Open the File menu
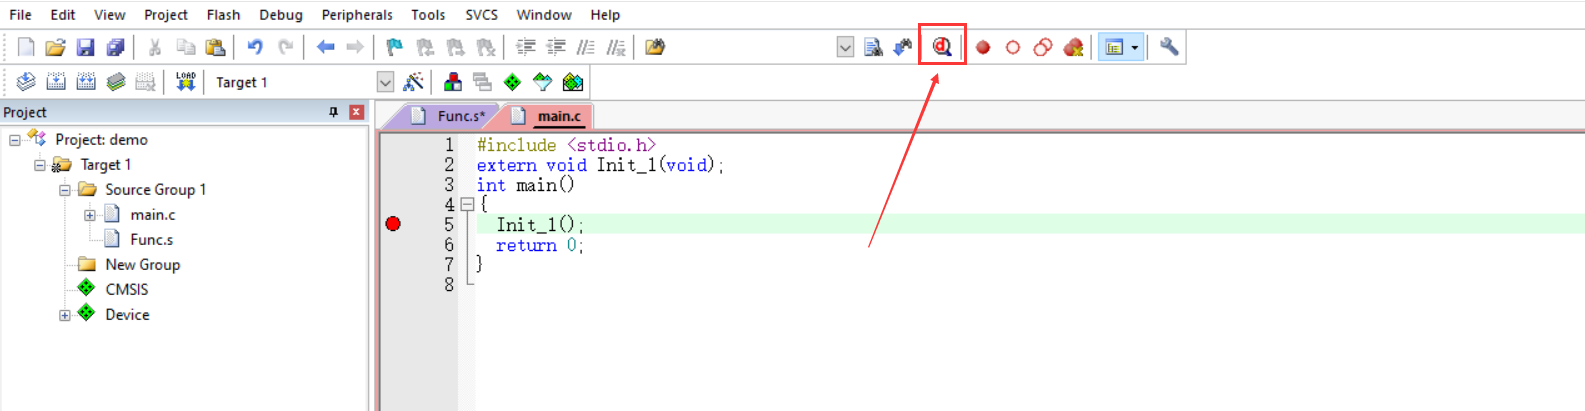The width and height of the screenshot is (1585, 411). [x=20, y=15]
